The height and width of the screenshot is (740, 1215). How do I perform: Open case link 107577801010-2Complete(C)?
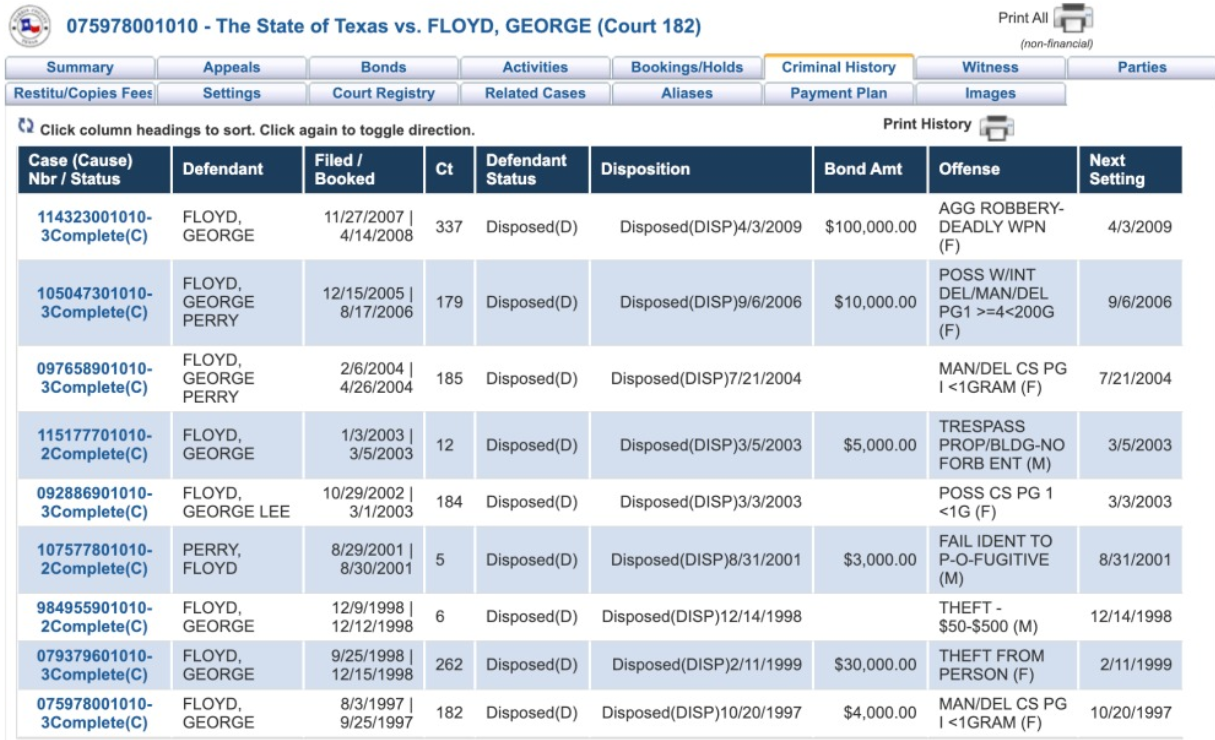95,560
